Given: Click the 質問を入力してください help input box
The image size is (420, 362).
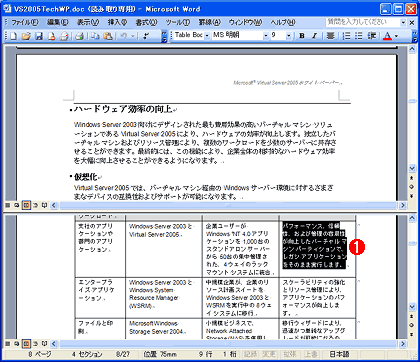Looking at the screenshot, I should tap(363, 22).
